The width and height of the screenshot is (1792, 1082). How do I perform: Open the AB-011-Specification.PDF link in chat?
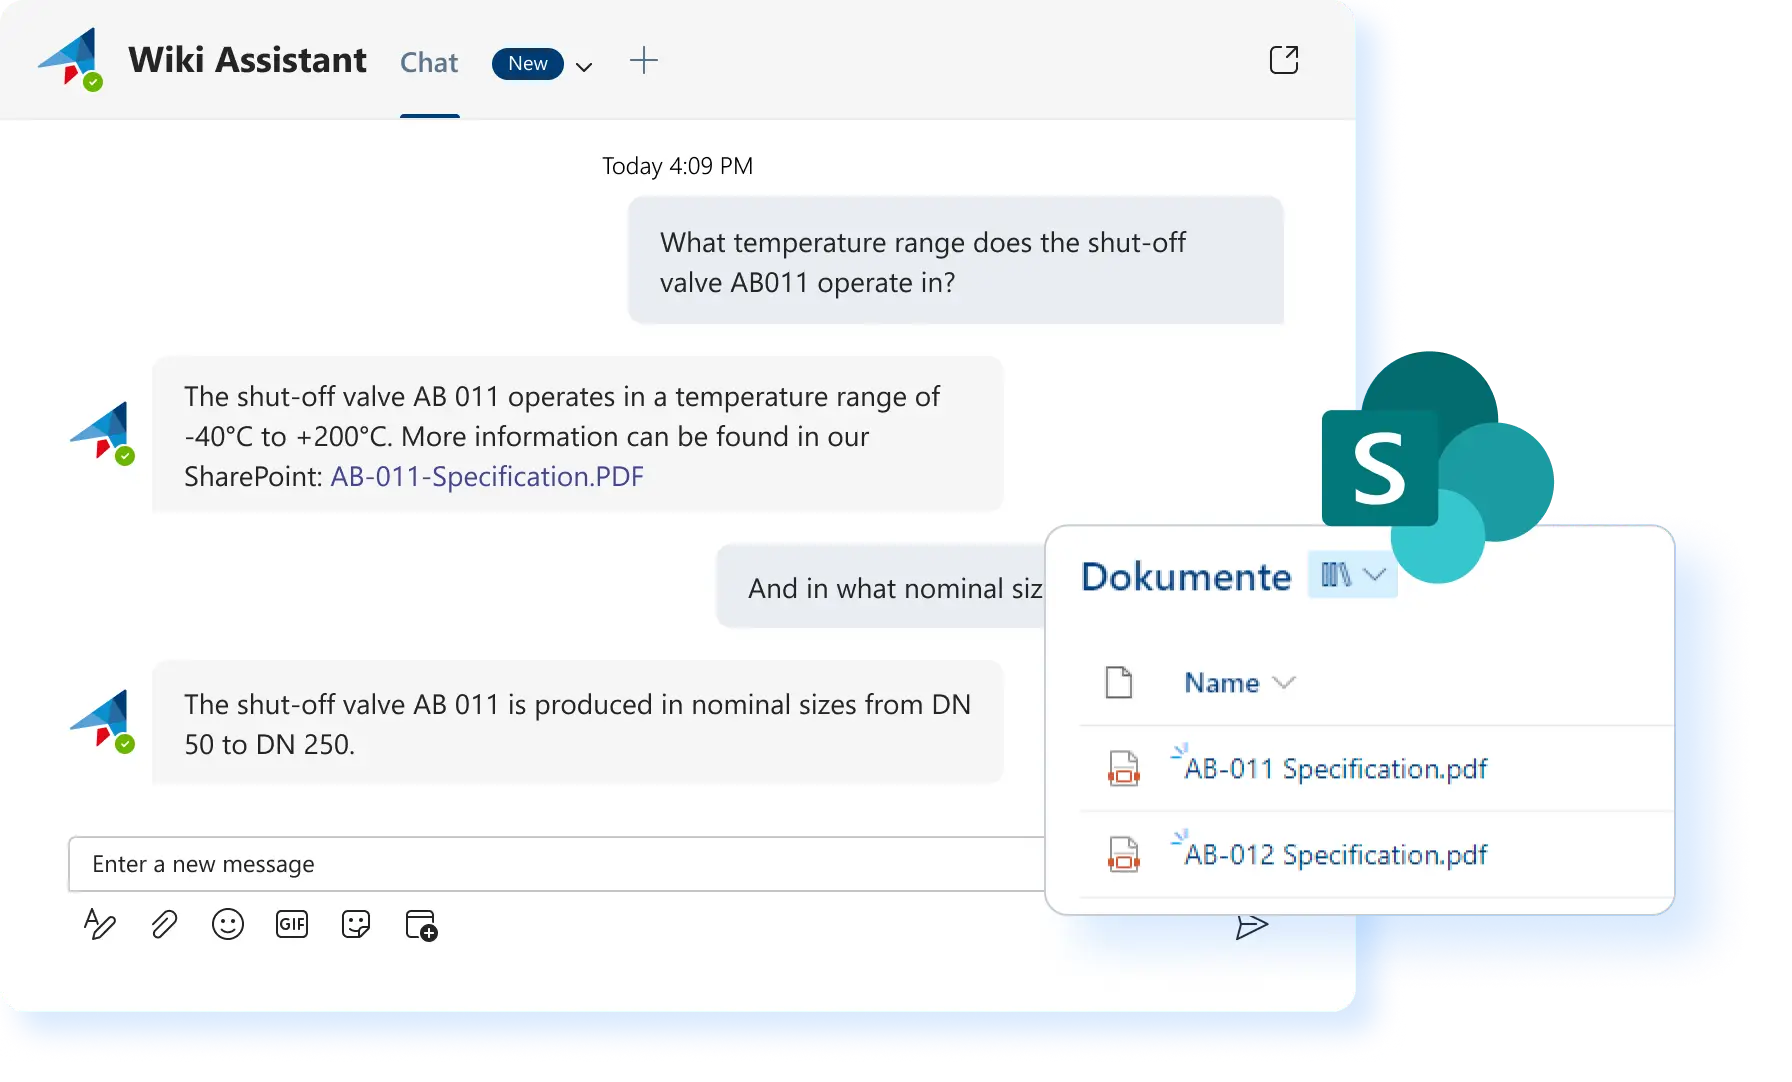[487, 477]
